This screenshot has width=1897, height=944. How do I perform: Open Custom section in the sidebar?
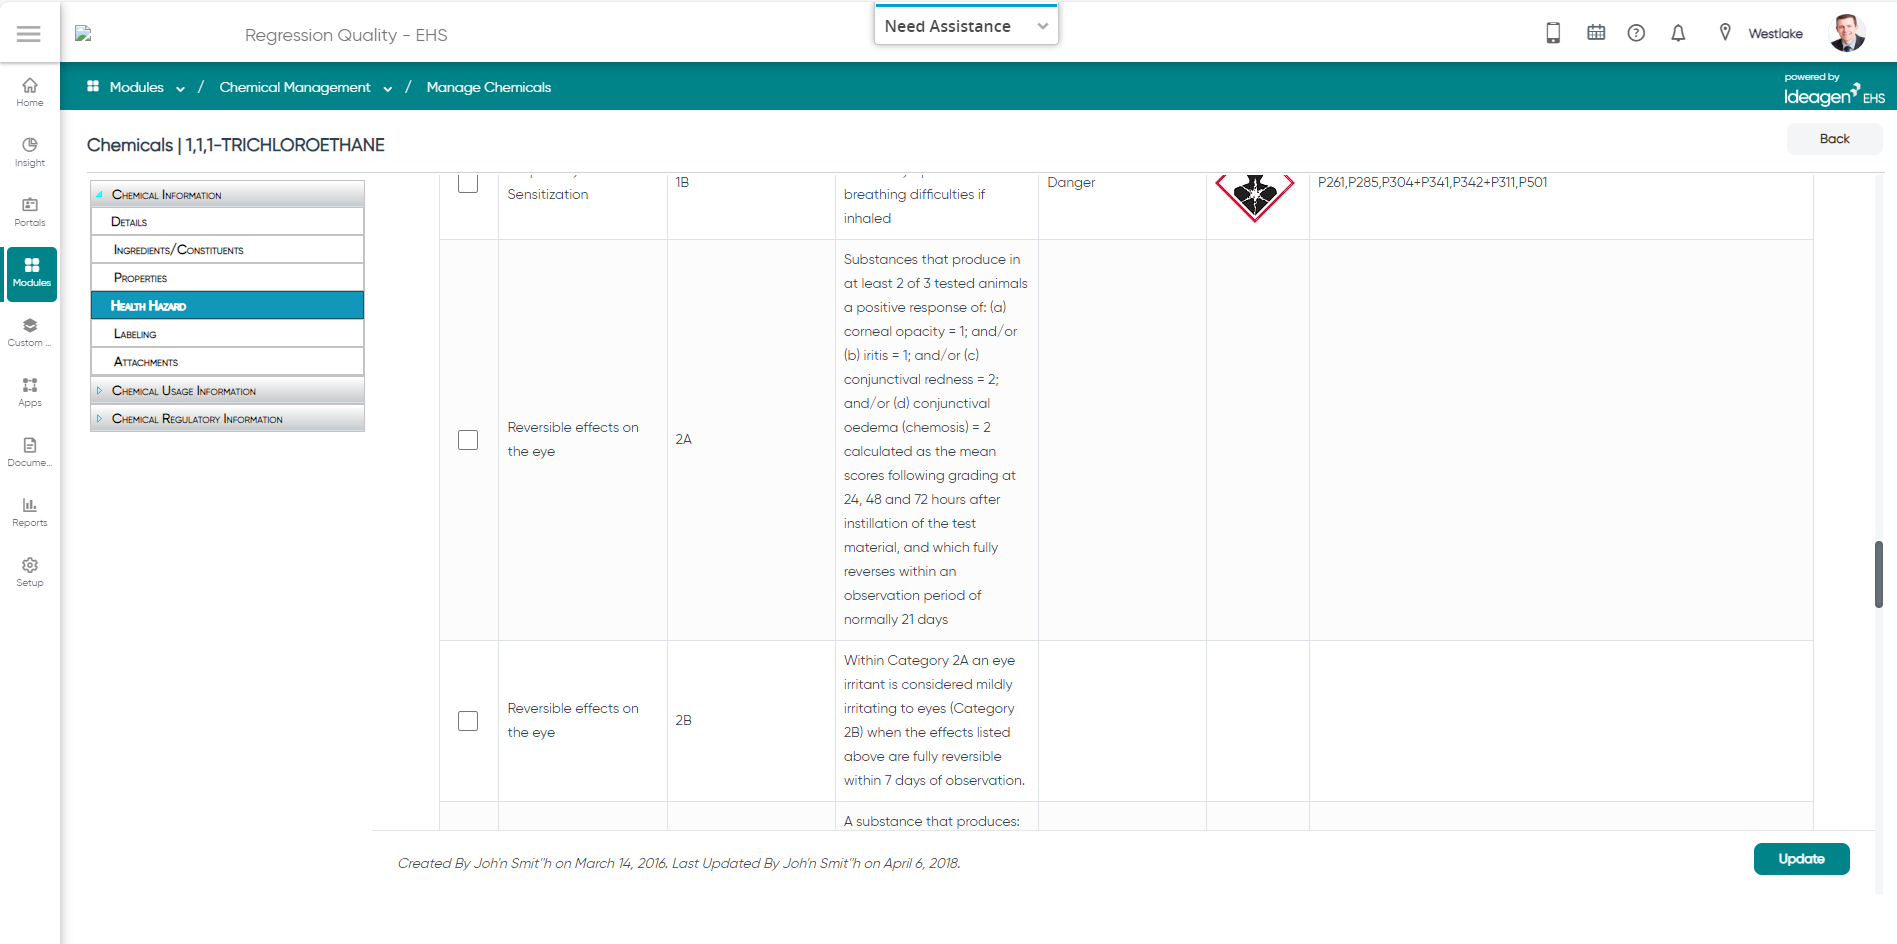click(30, 332)
